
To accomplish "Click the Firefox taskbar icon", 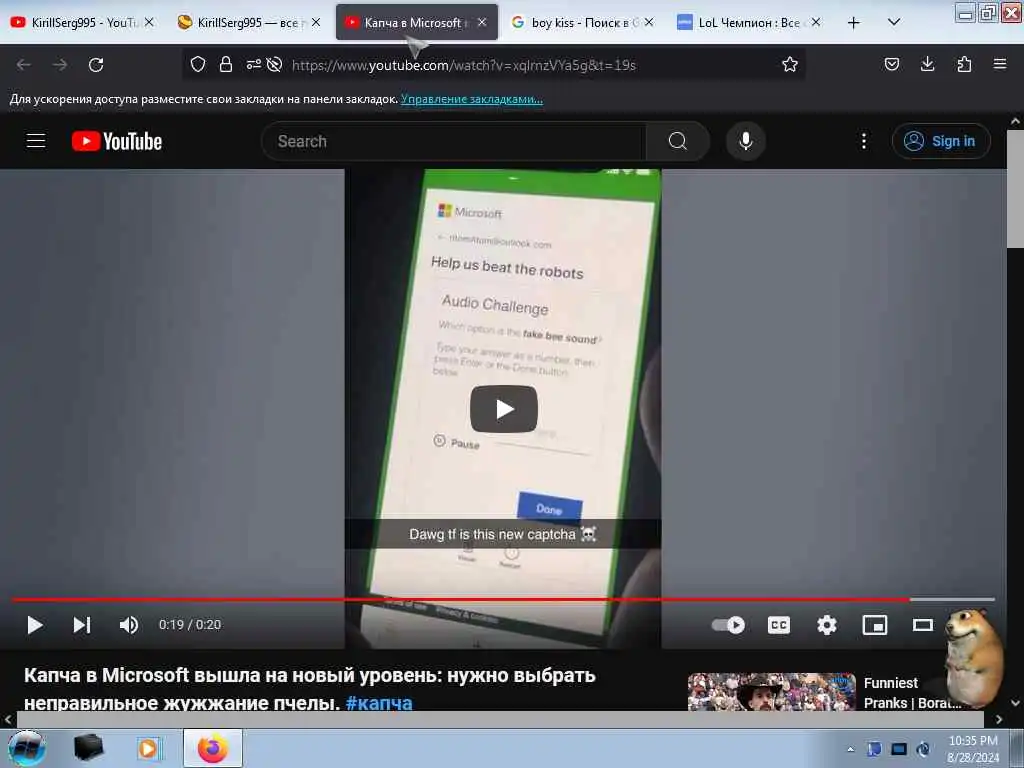I will (213, 748).
